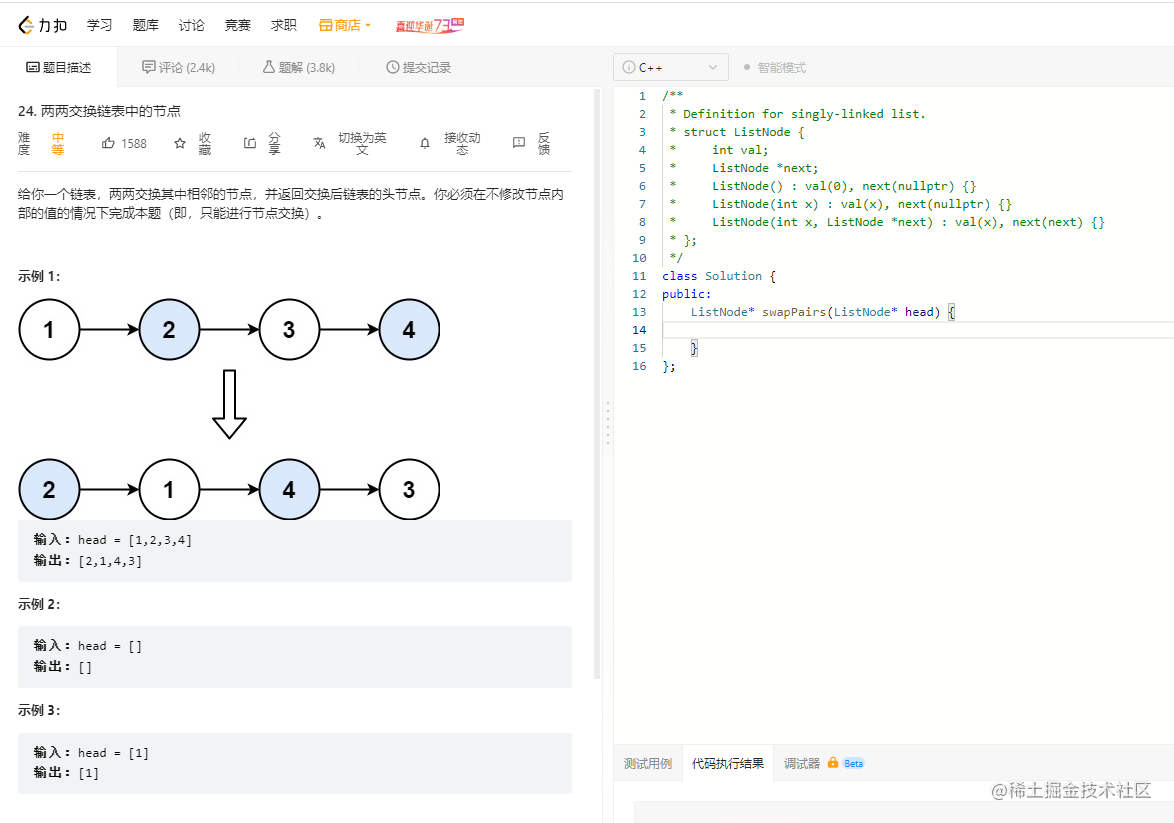Click the 示例 2 heading

point(39,604)
